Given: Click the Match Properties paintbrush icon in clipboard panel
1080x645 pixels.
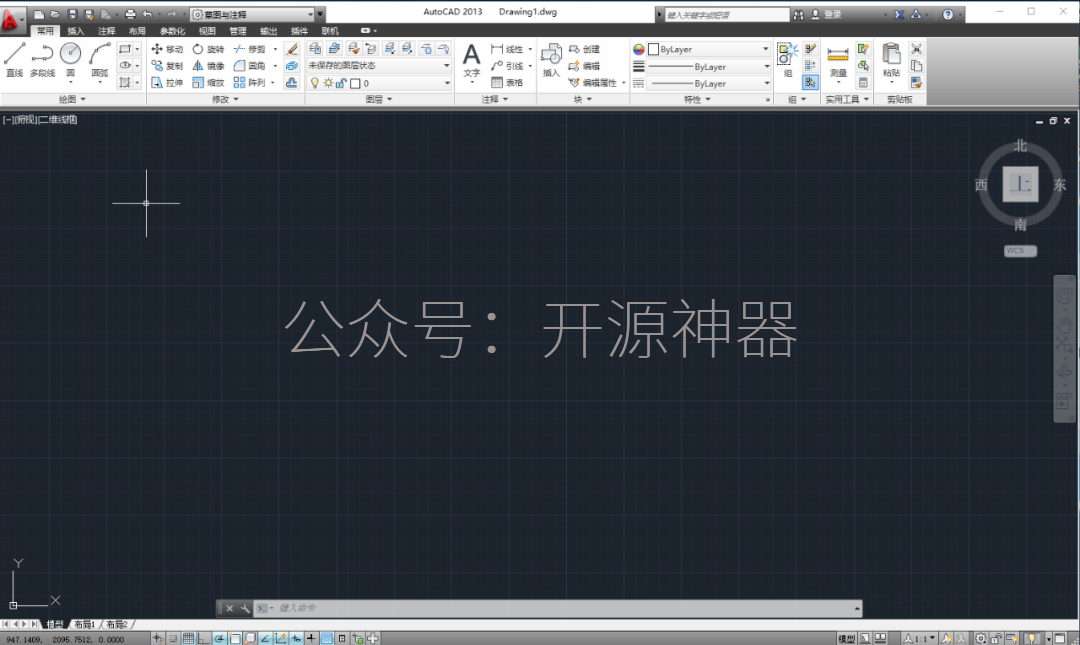Looking at the screenshot, I should 916,83.
